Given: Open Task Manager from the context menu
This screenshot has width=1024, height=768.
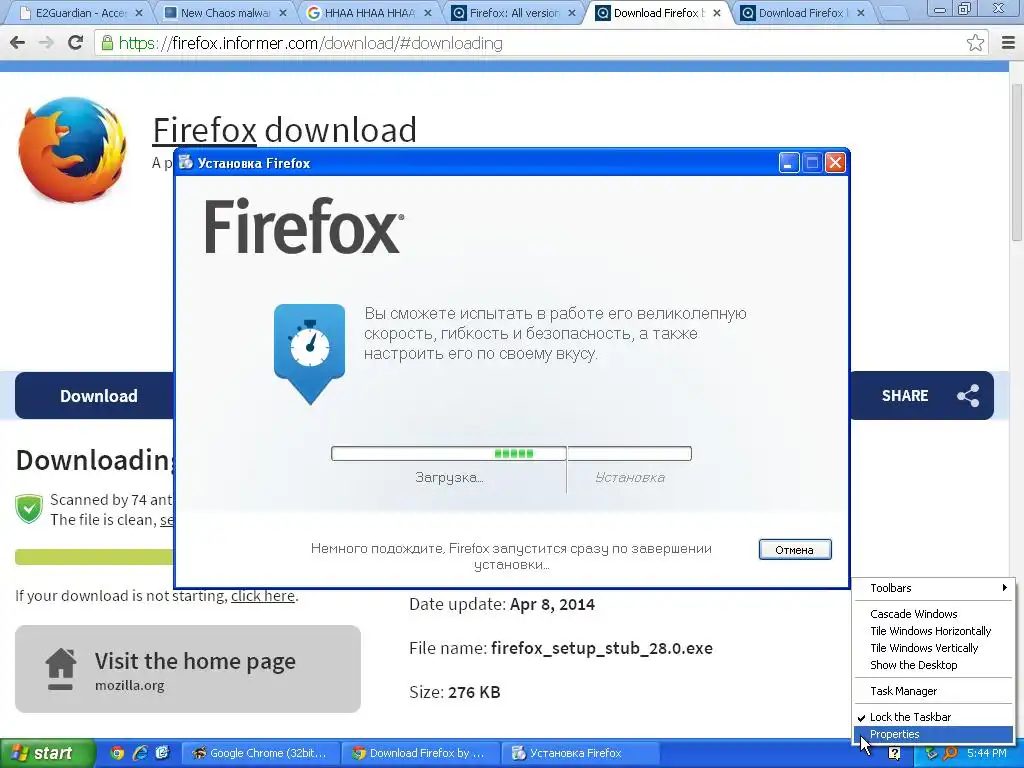Looking at the screenshot, I should click(x=935, y=691).
